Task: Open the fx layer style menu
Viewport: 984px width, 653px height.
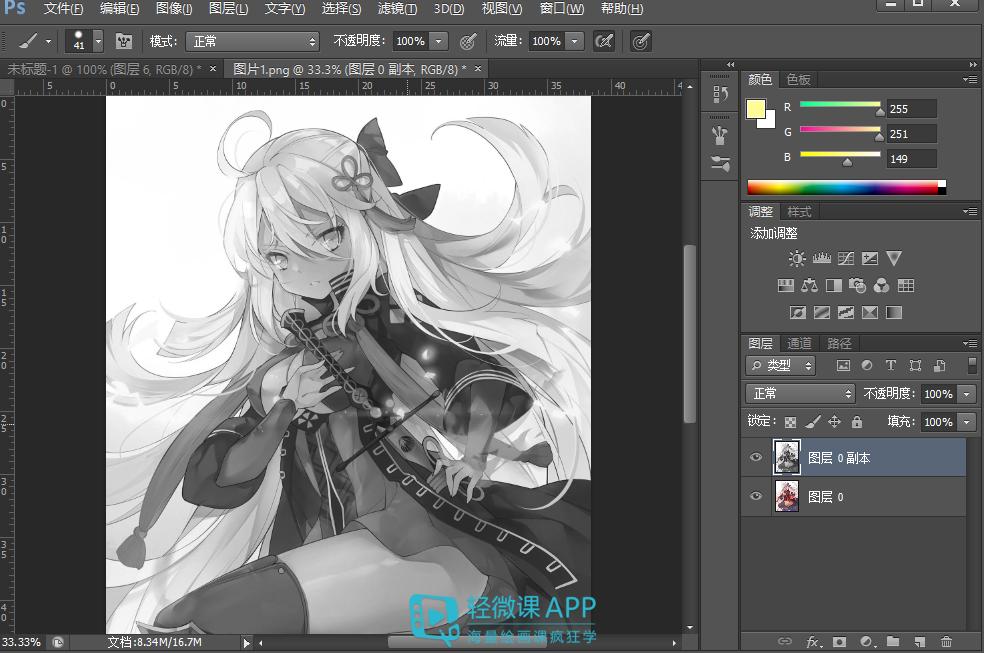Action: [813, 641]
